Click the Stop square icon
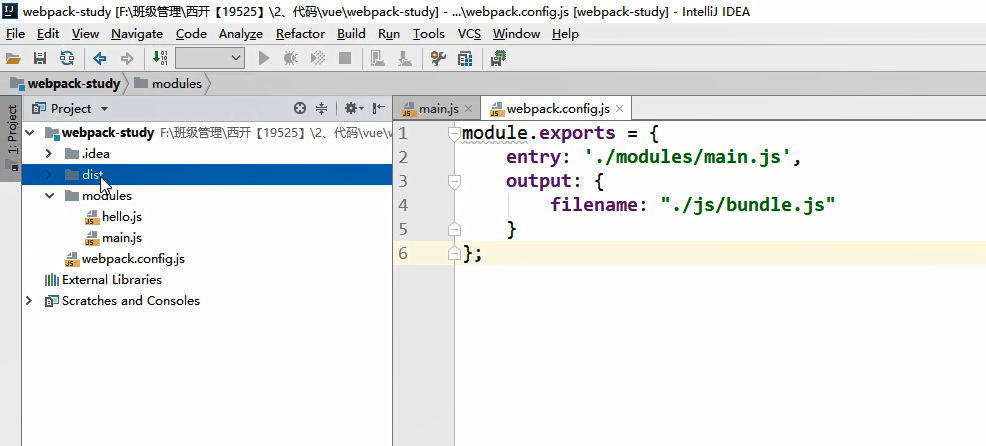Viewport: 986px width, 446px height. (345, 59)
